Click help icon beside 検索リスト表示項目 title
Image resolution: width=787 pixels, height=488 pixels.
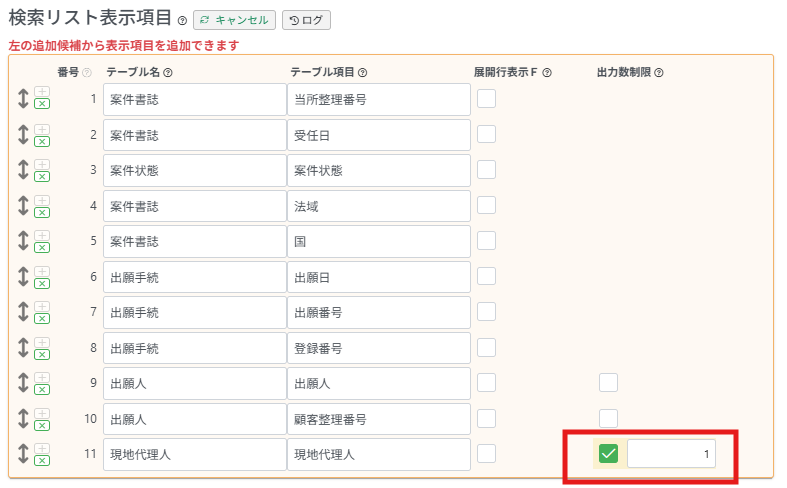coord(182,21)
